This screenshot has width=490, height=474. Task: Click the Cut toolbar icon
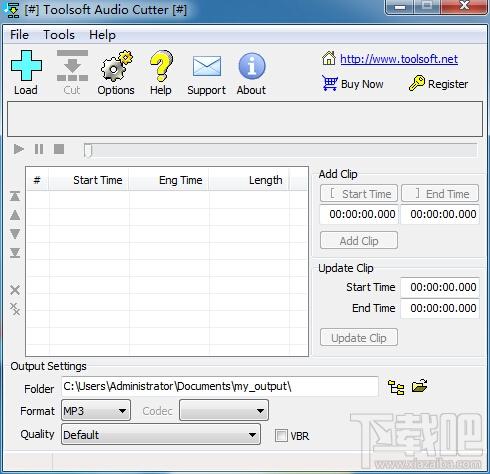click(72, 66)
